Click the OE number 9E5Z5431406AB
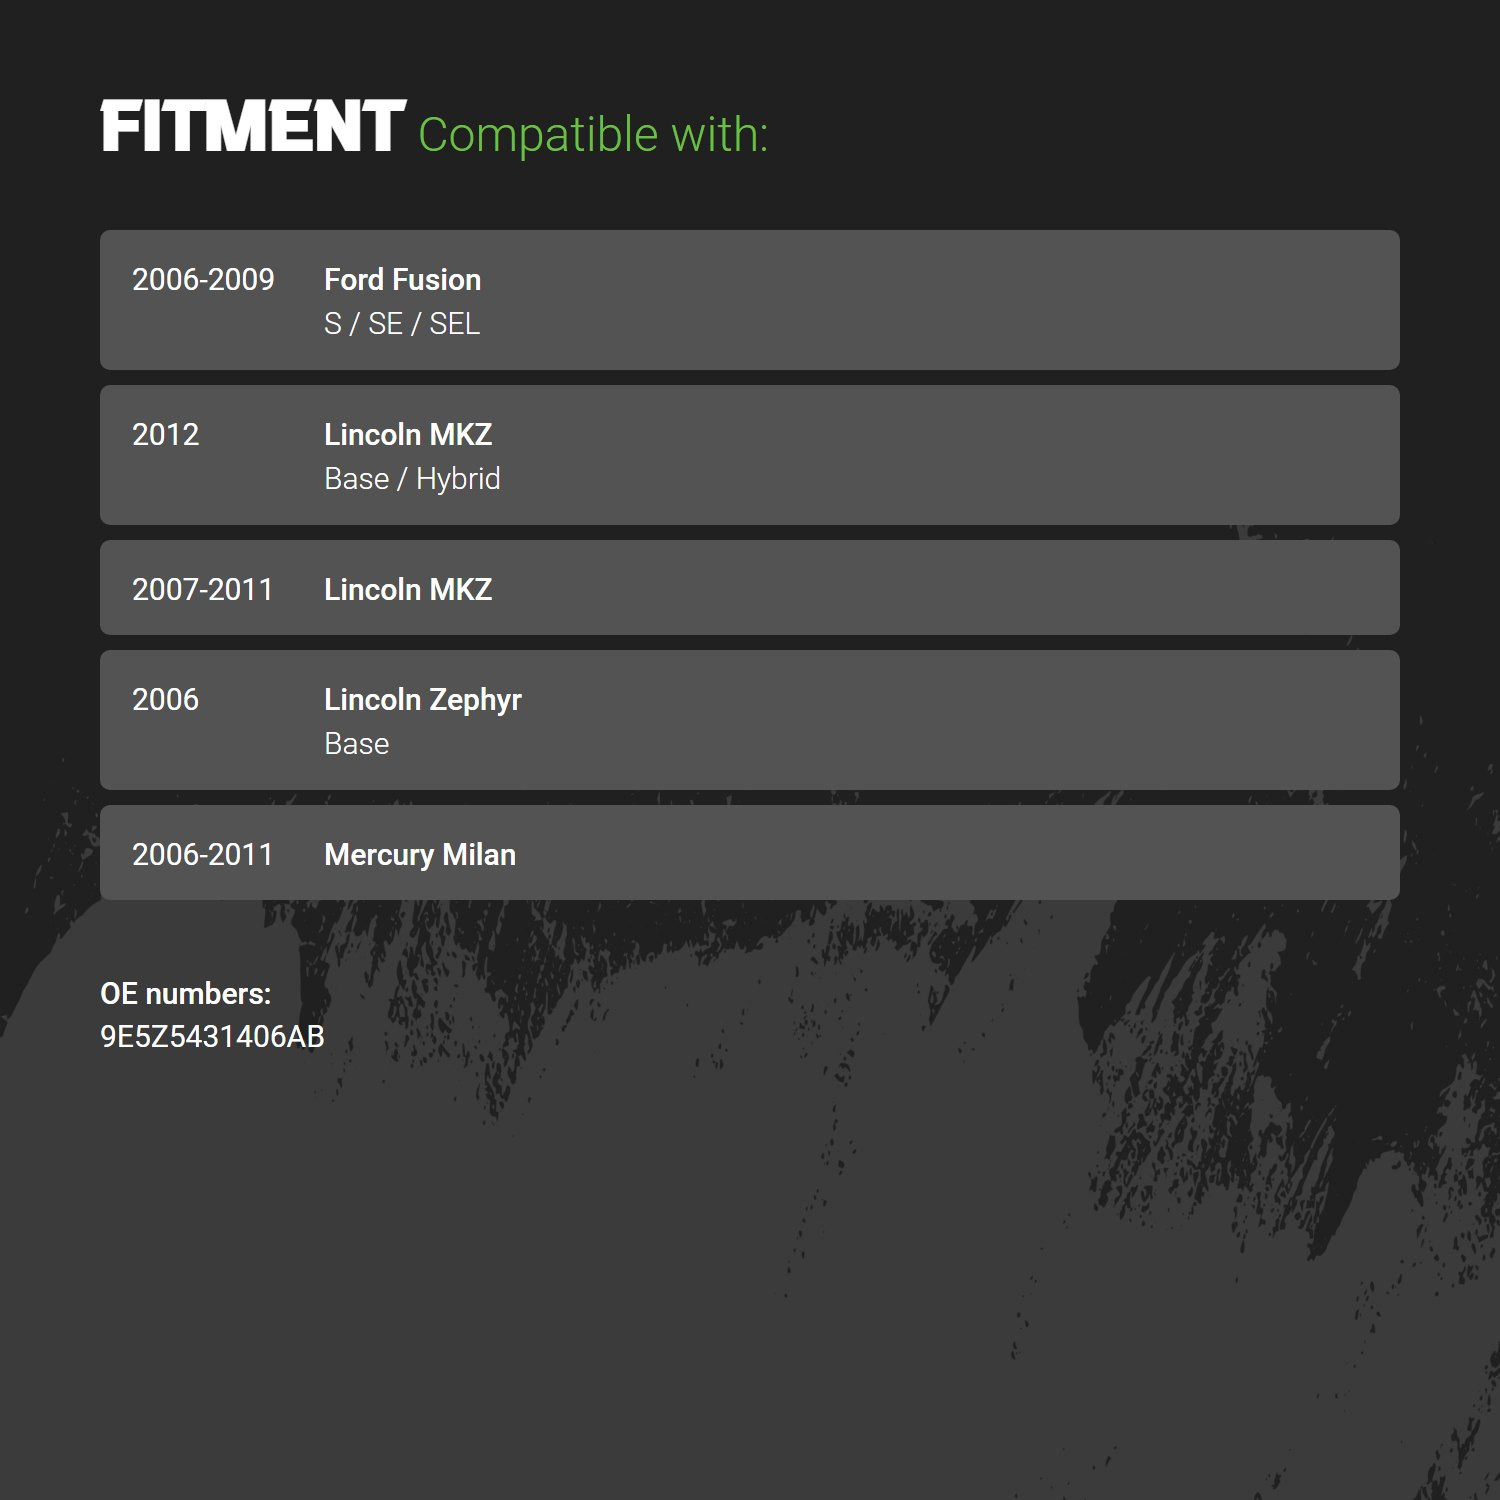This screenshot has width=1500, height=1500. point(212,1036)
